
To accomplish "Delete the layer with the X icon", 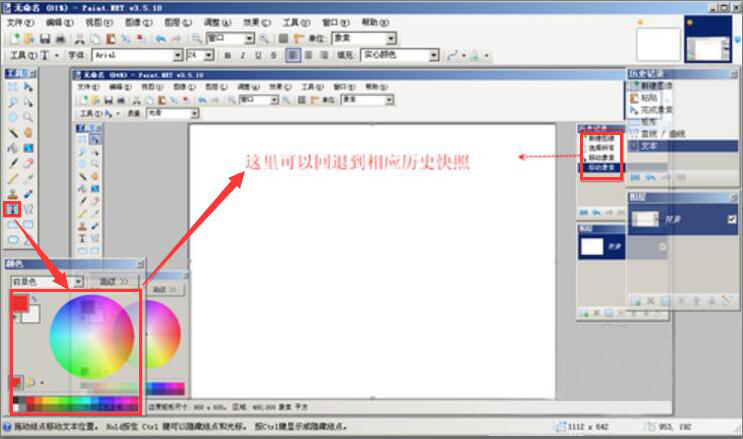I will pos(651,301).
